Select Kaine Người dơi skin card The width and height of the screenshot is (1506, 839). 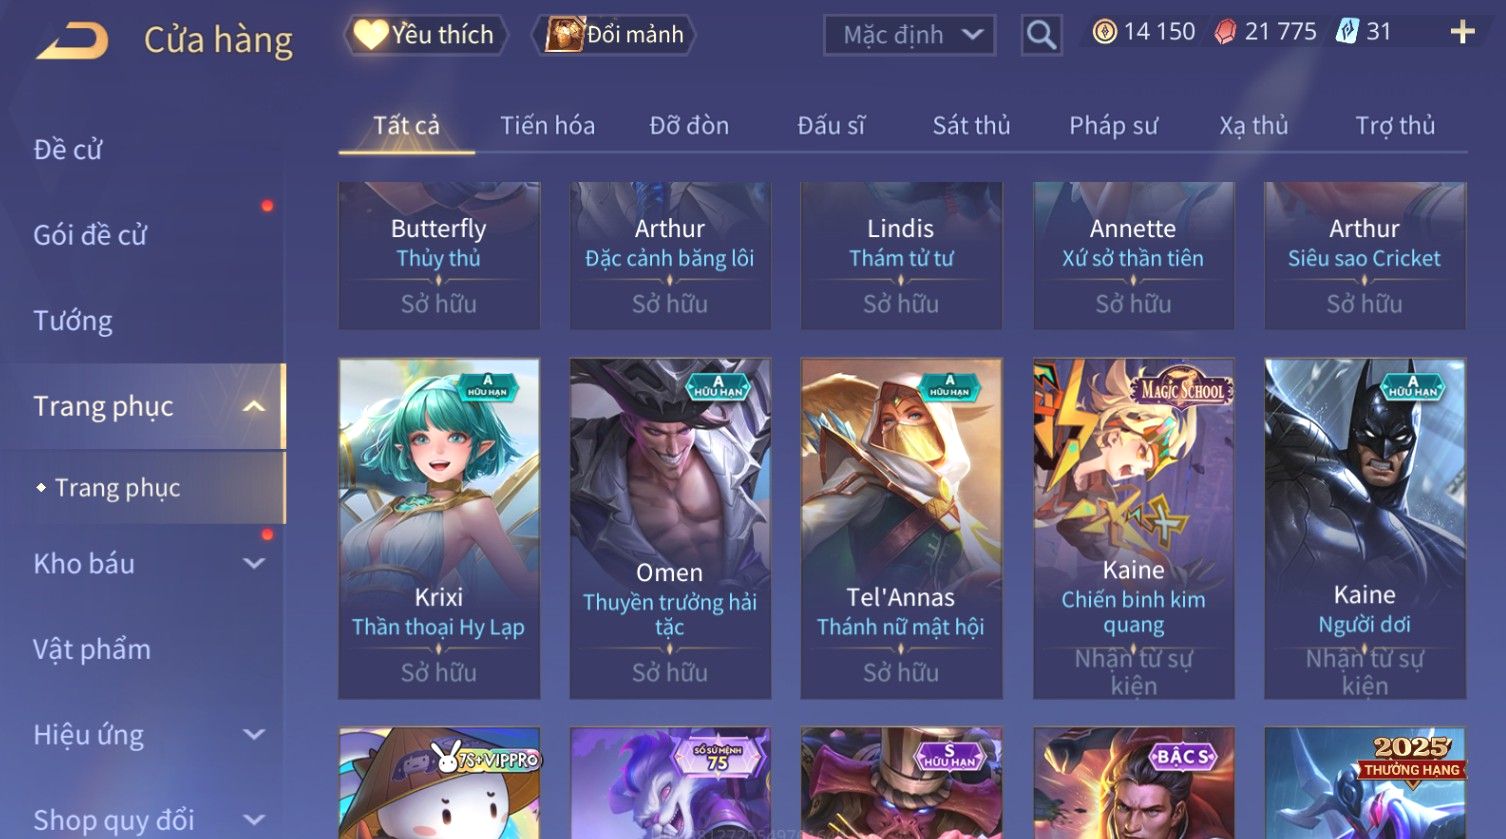1365,529
